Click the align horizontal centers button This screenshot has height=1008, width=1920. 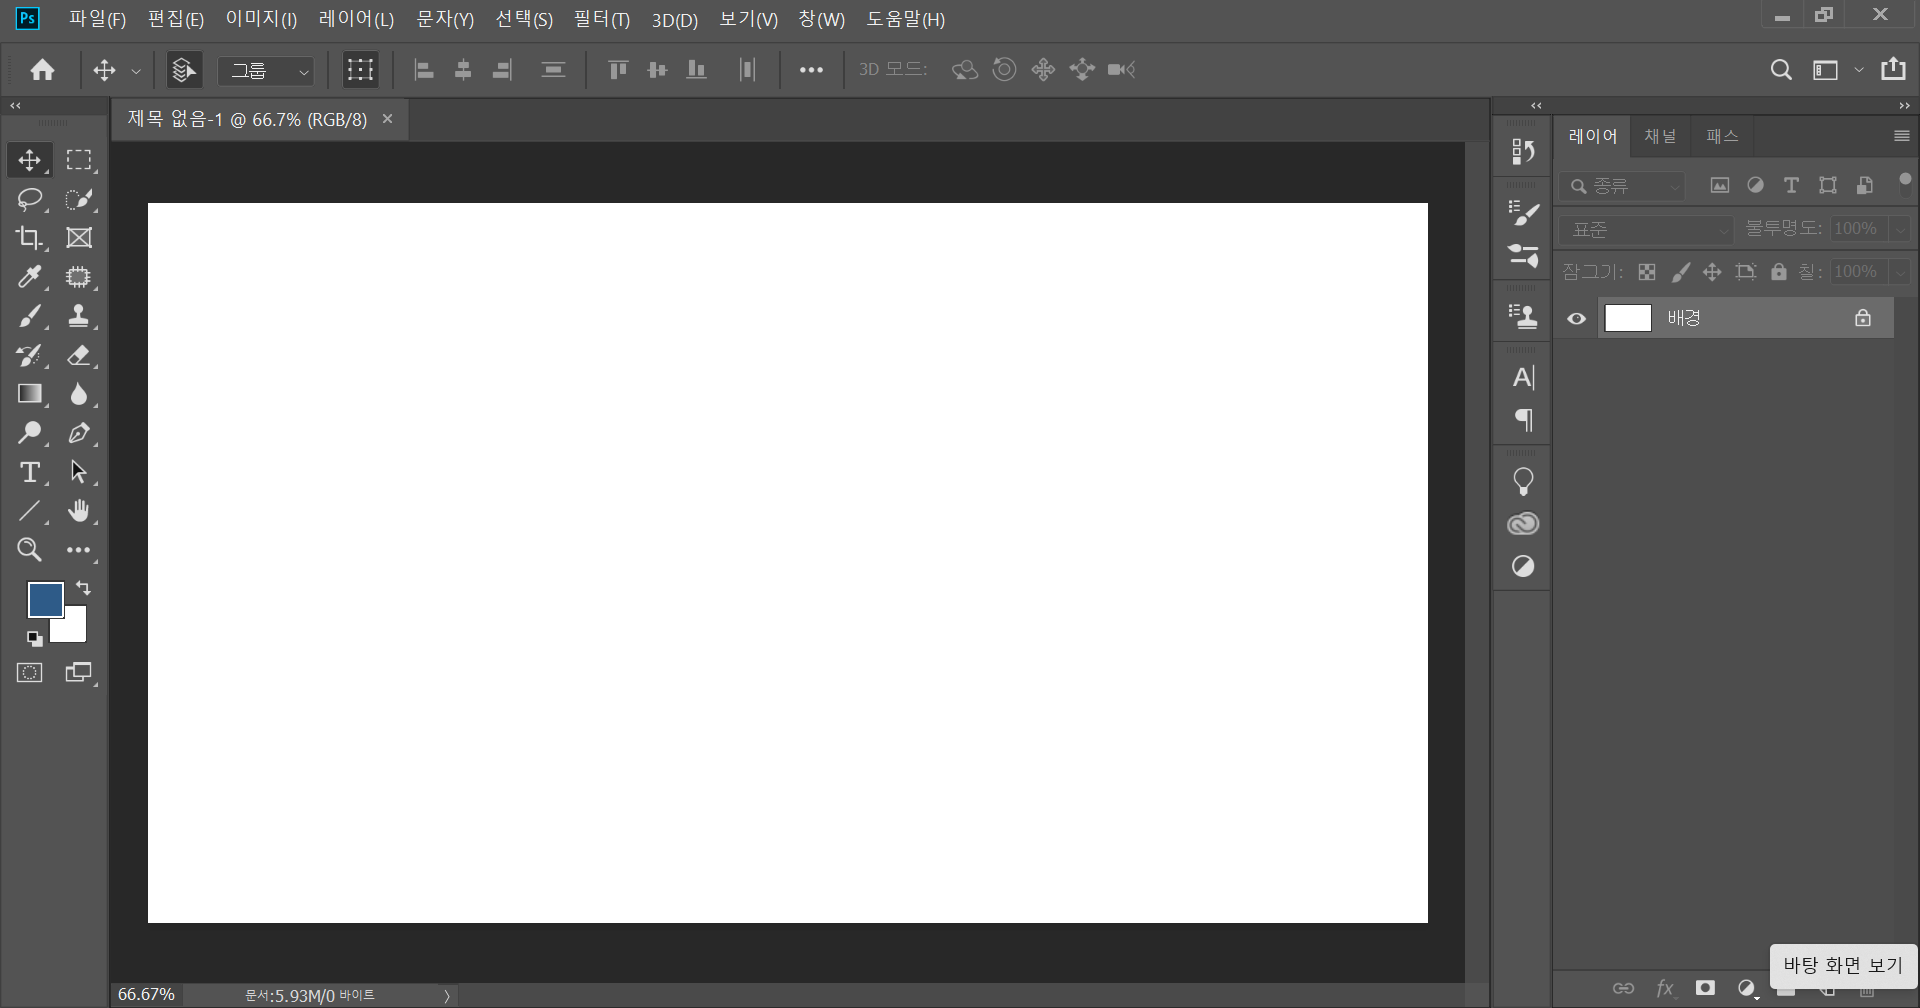463,70
